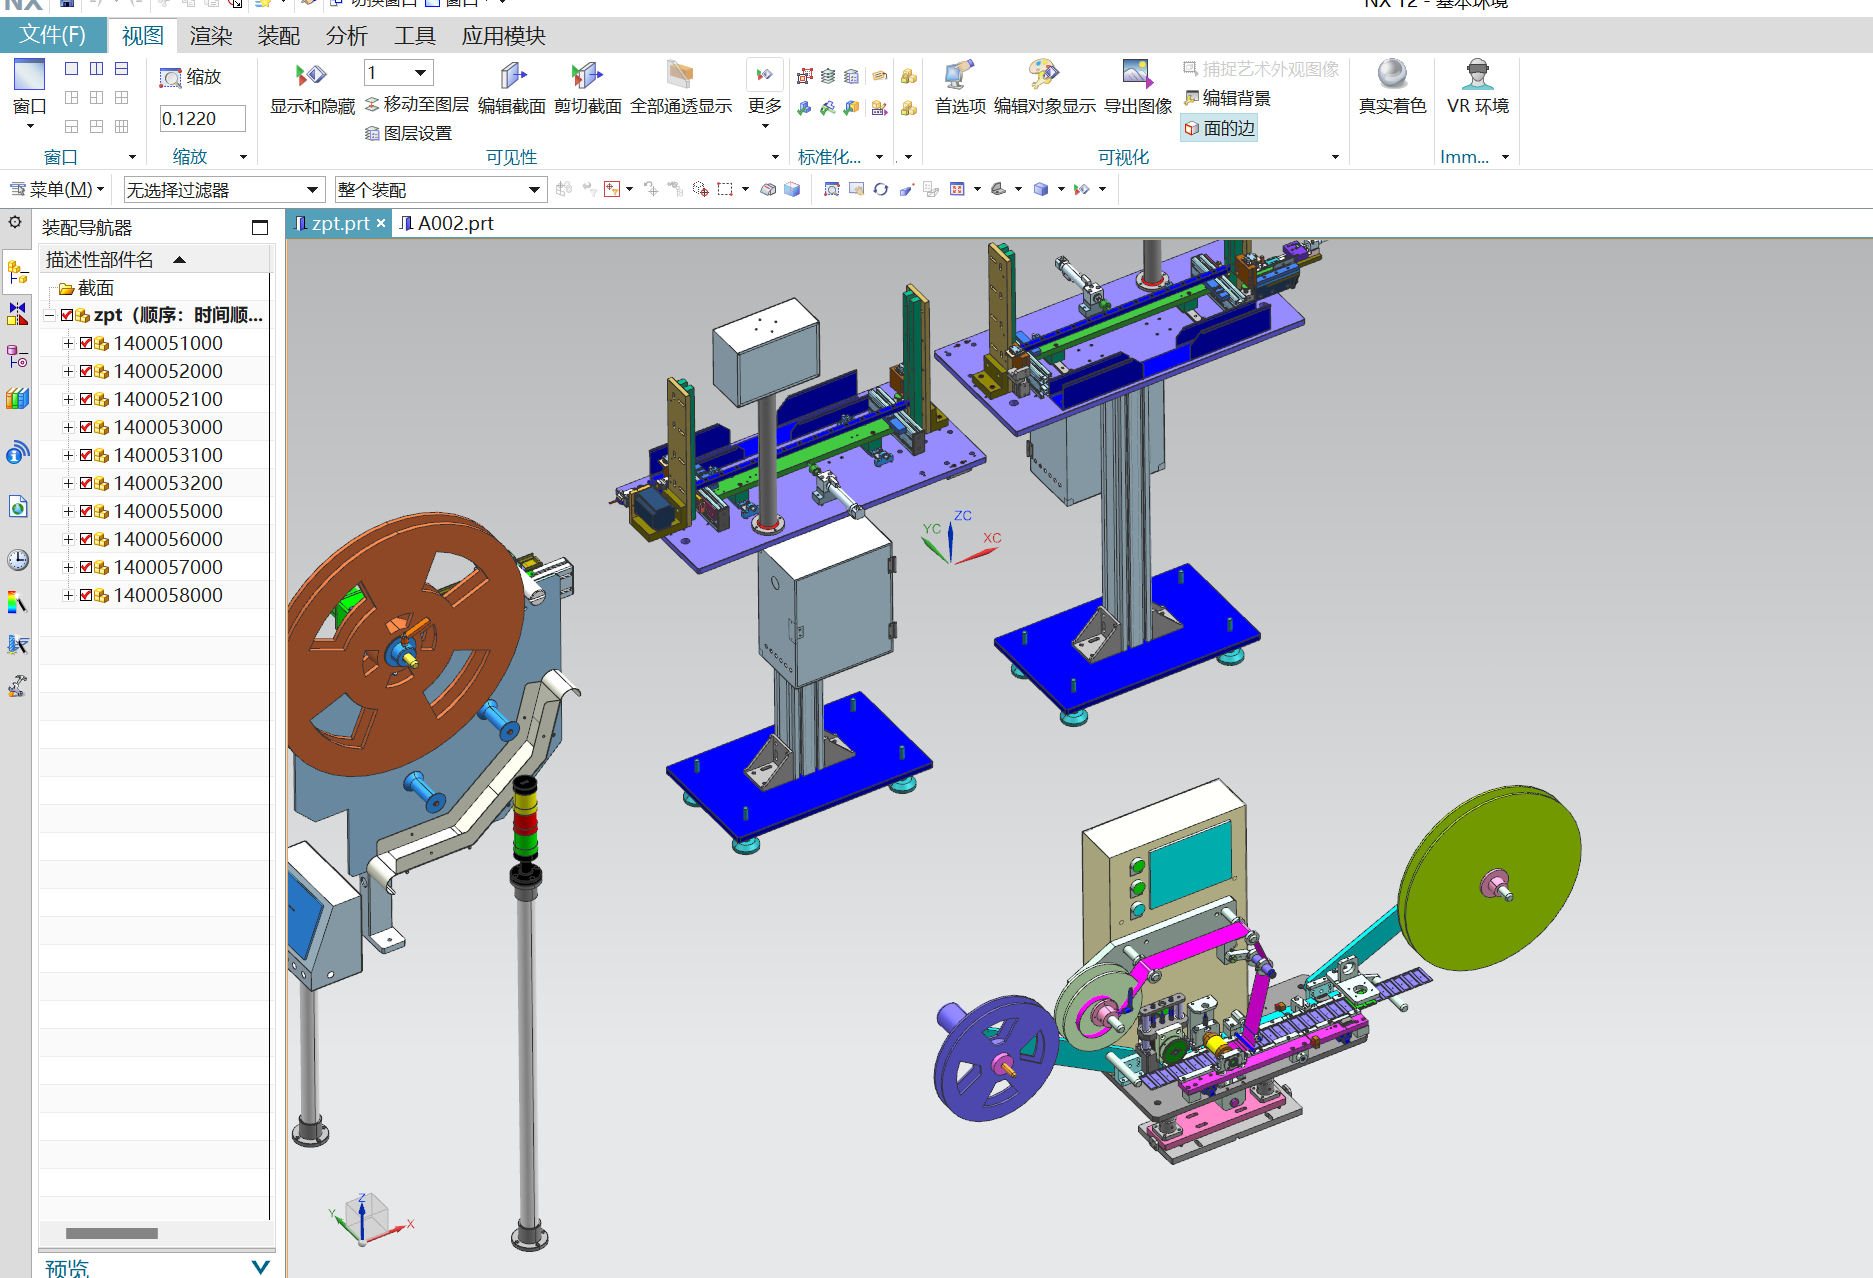Uncheck component 1400055000 checkbox

click(86, 511)
